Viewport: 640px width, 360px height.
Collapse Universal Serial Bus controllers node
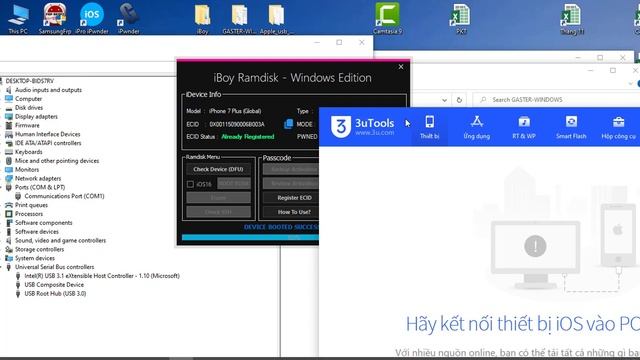point(2,267)
